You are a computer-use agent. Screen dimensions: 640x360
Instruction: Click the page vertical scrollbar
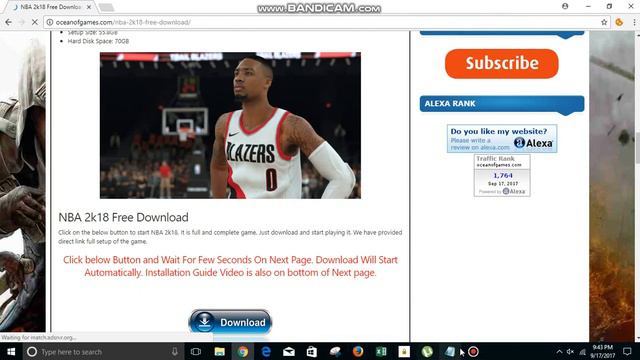[637, 186]
